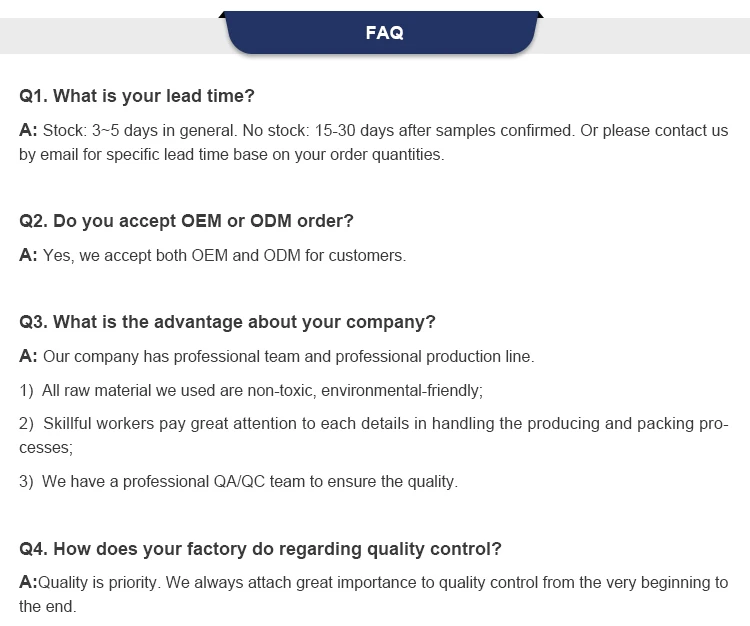750x626 pixels.
Task: Click the Q4 quality control question
Action: point(260,549)
